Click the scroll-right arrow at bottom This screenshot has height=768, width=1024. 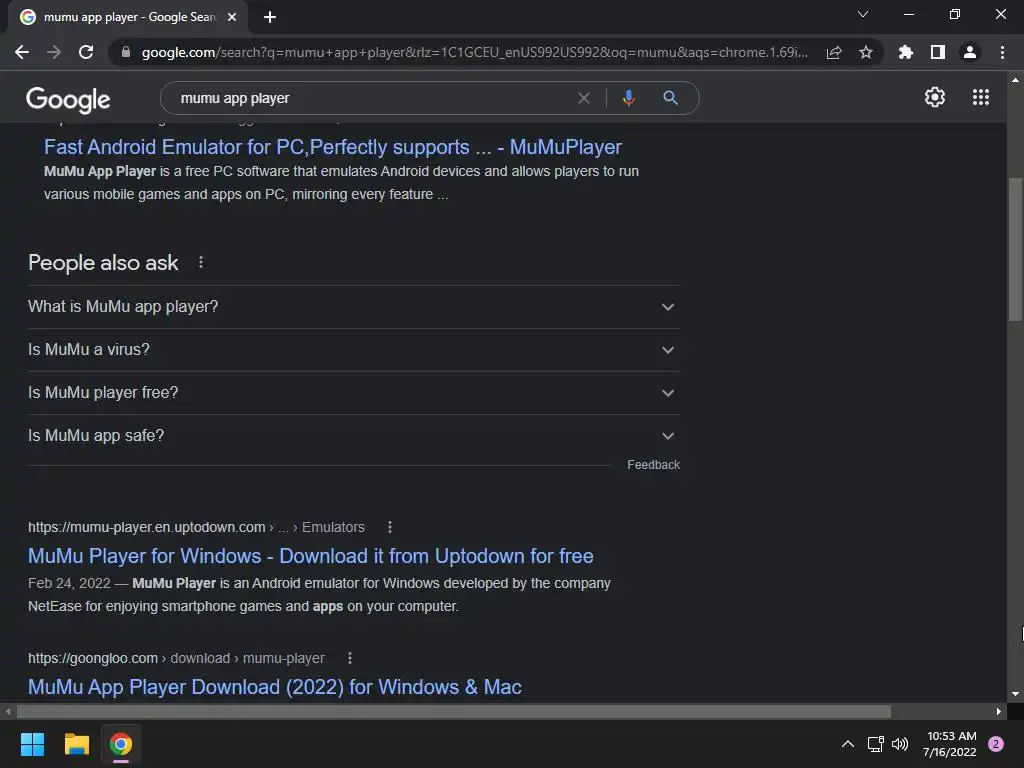[999, 711]
